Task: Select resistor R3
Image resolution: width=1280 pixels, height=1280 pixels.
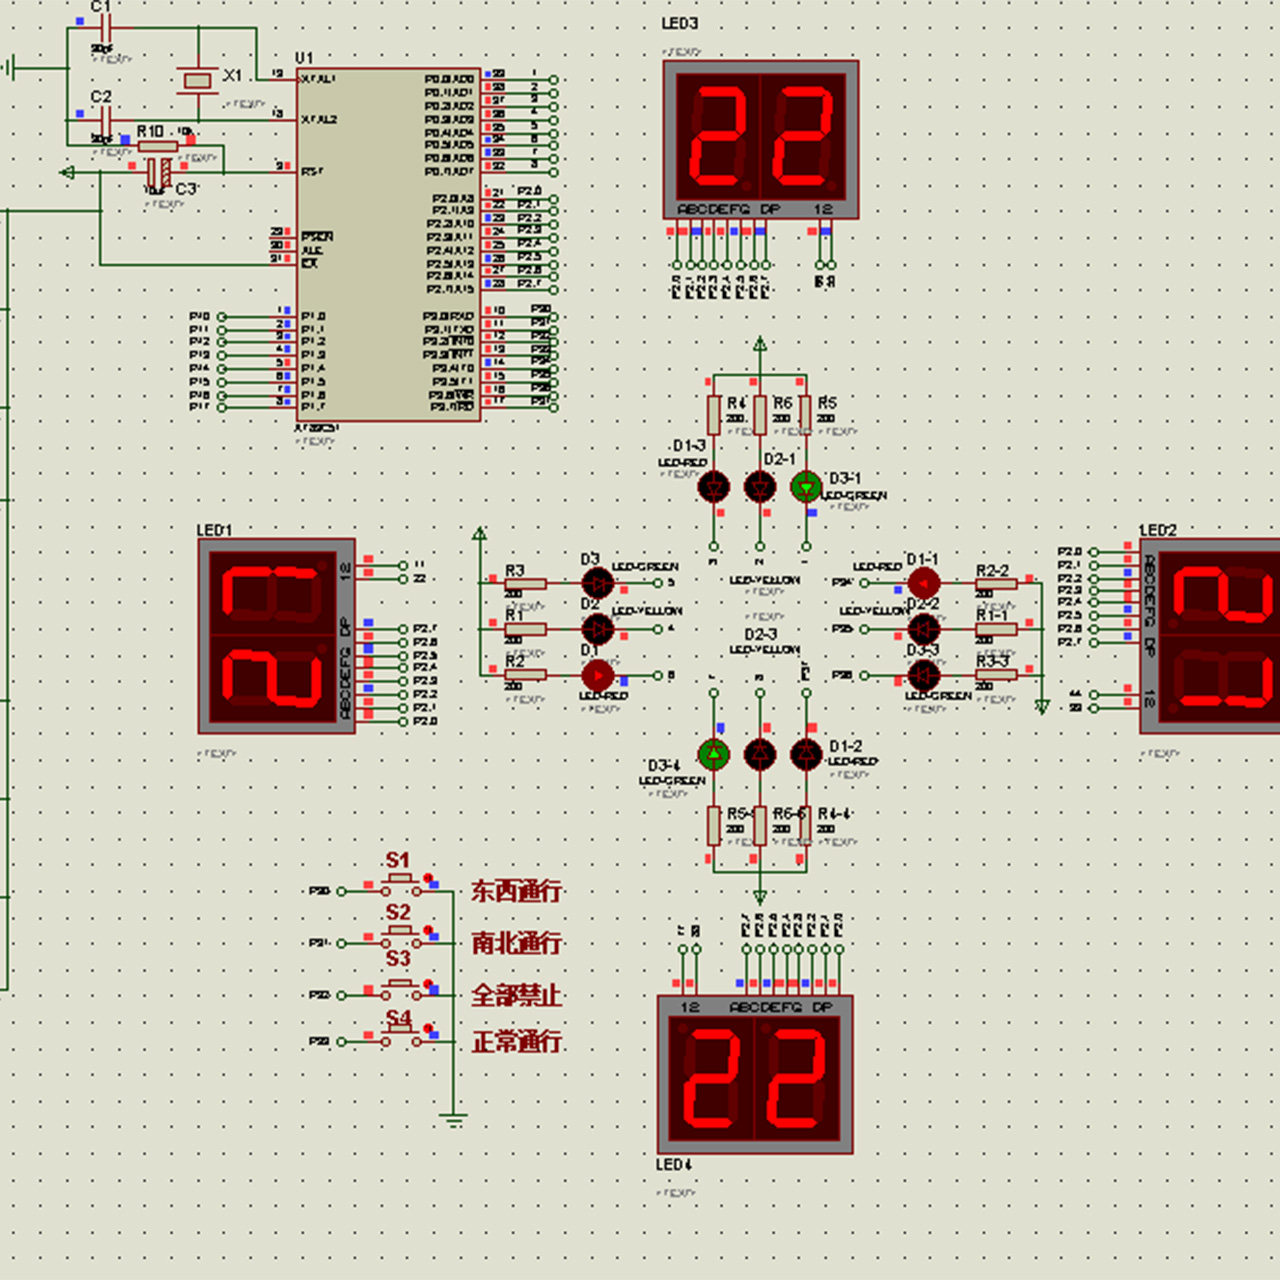Action: (x=525, y=583)
